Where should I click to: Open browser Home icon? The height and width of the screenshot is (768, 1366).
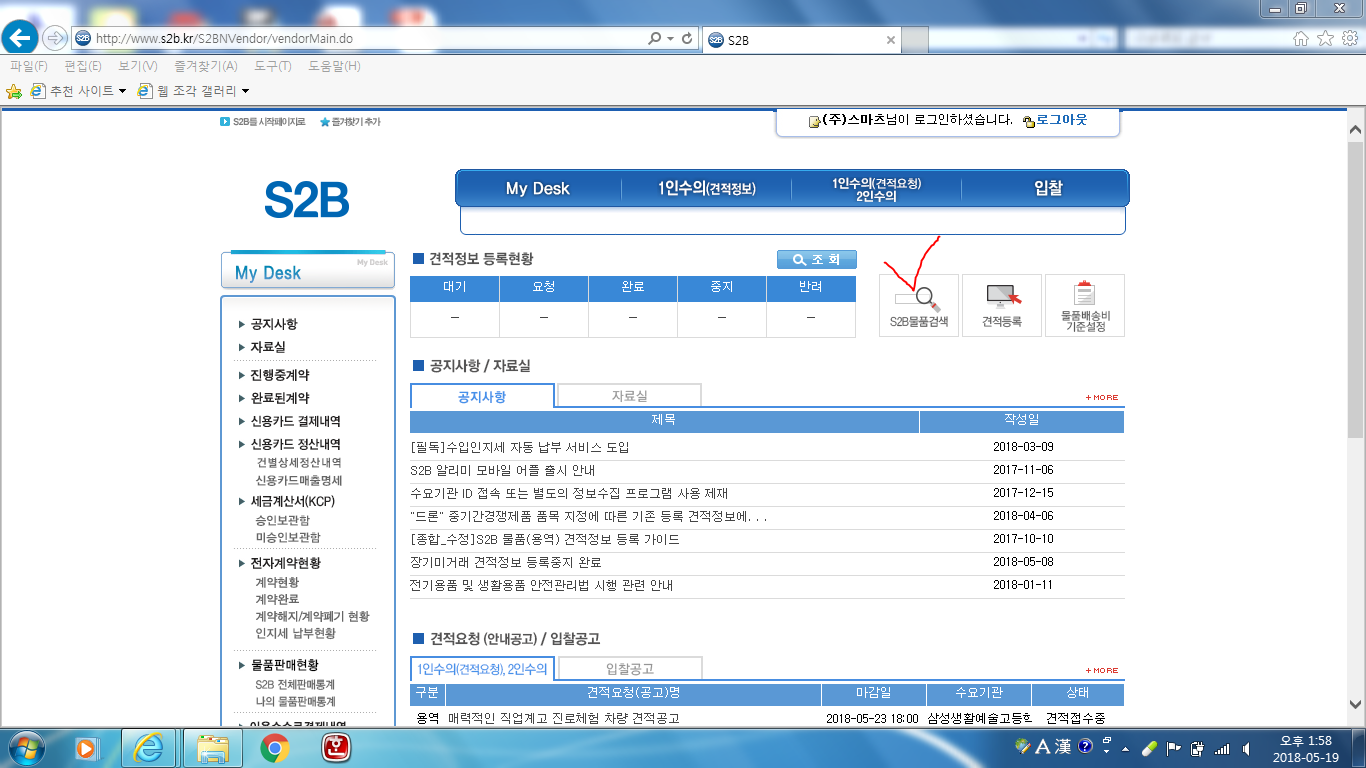pyautogui.click(x=1301, y=38)
